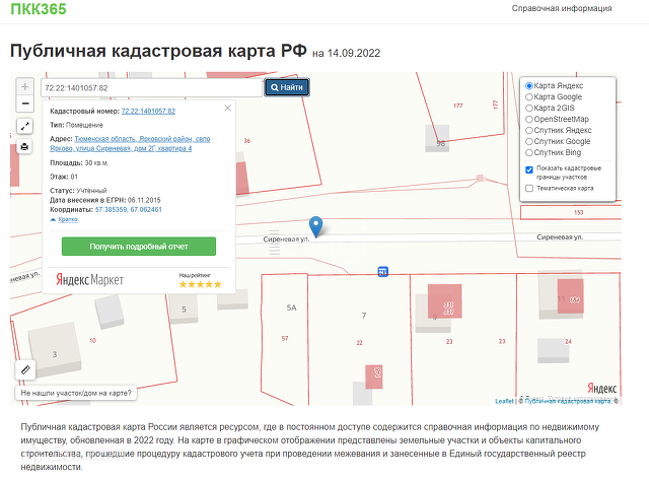Activate the ruler measurement tool

coord(25,370)
